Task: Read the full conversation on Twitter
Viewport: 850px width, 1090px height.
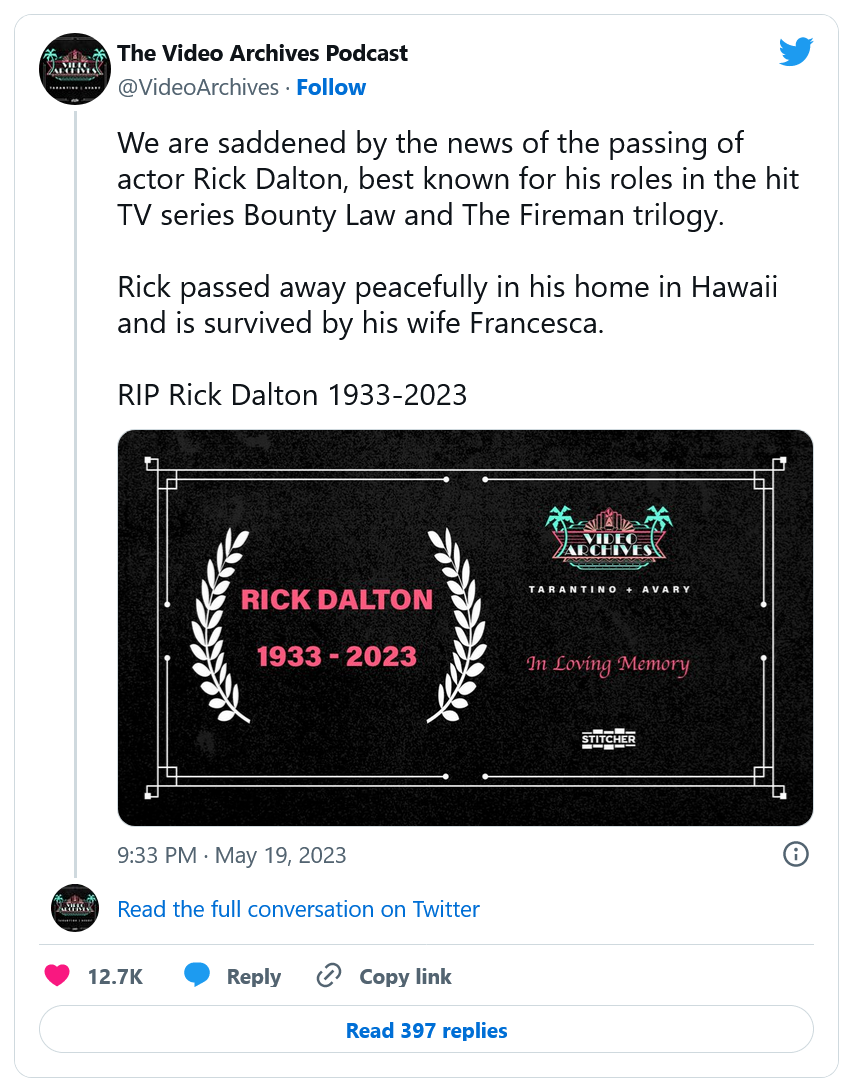Action: point(298,909)
